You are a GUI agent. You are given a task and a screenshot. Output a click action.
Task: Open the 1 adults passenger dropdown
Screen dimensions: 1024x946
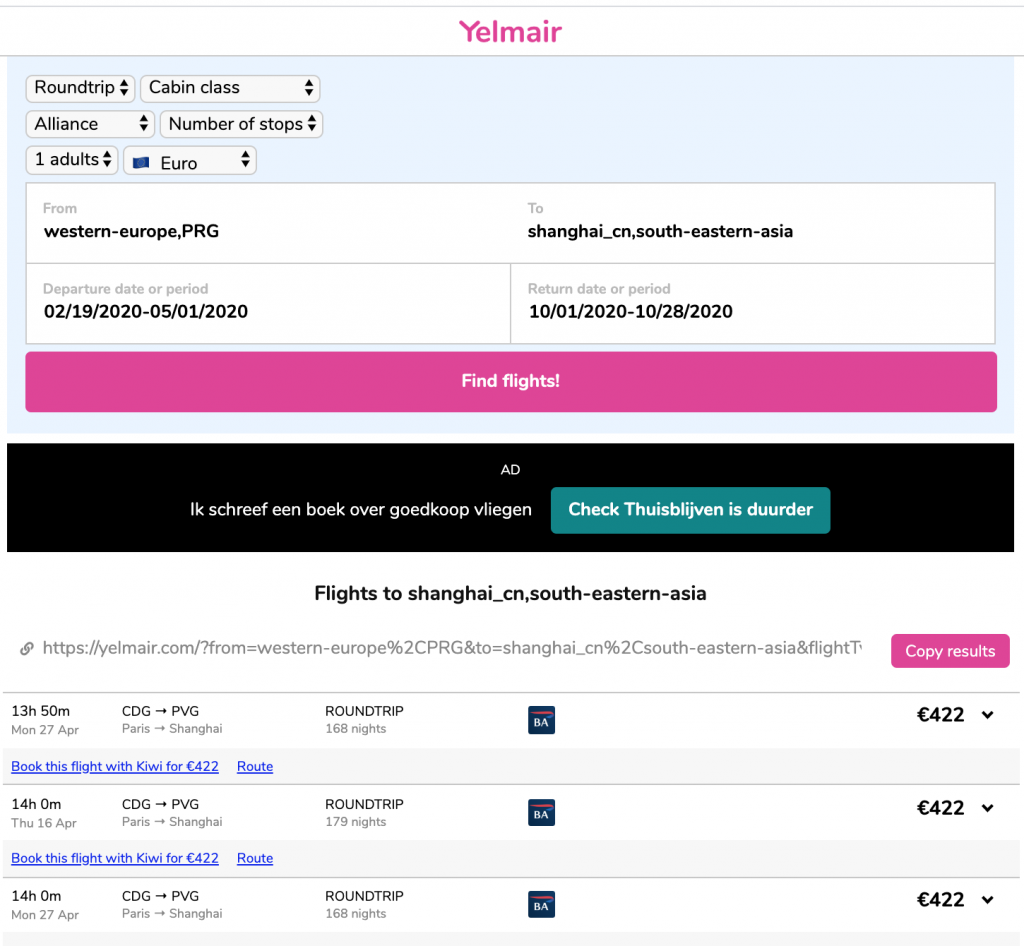pyautogui.click(x=72, y=160)
